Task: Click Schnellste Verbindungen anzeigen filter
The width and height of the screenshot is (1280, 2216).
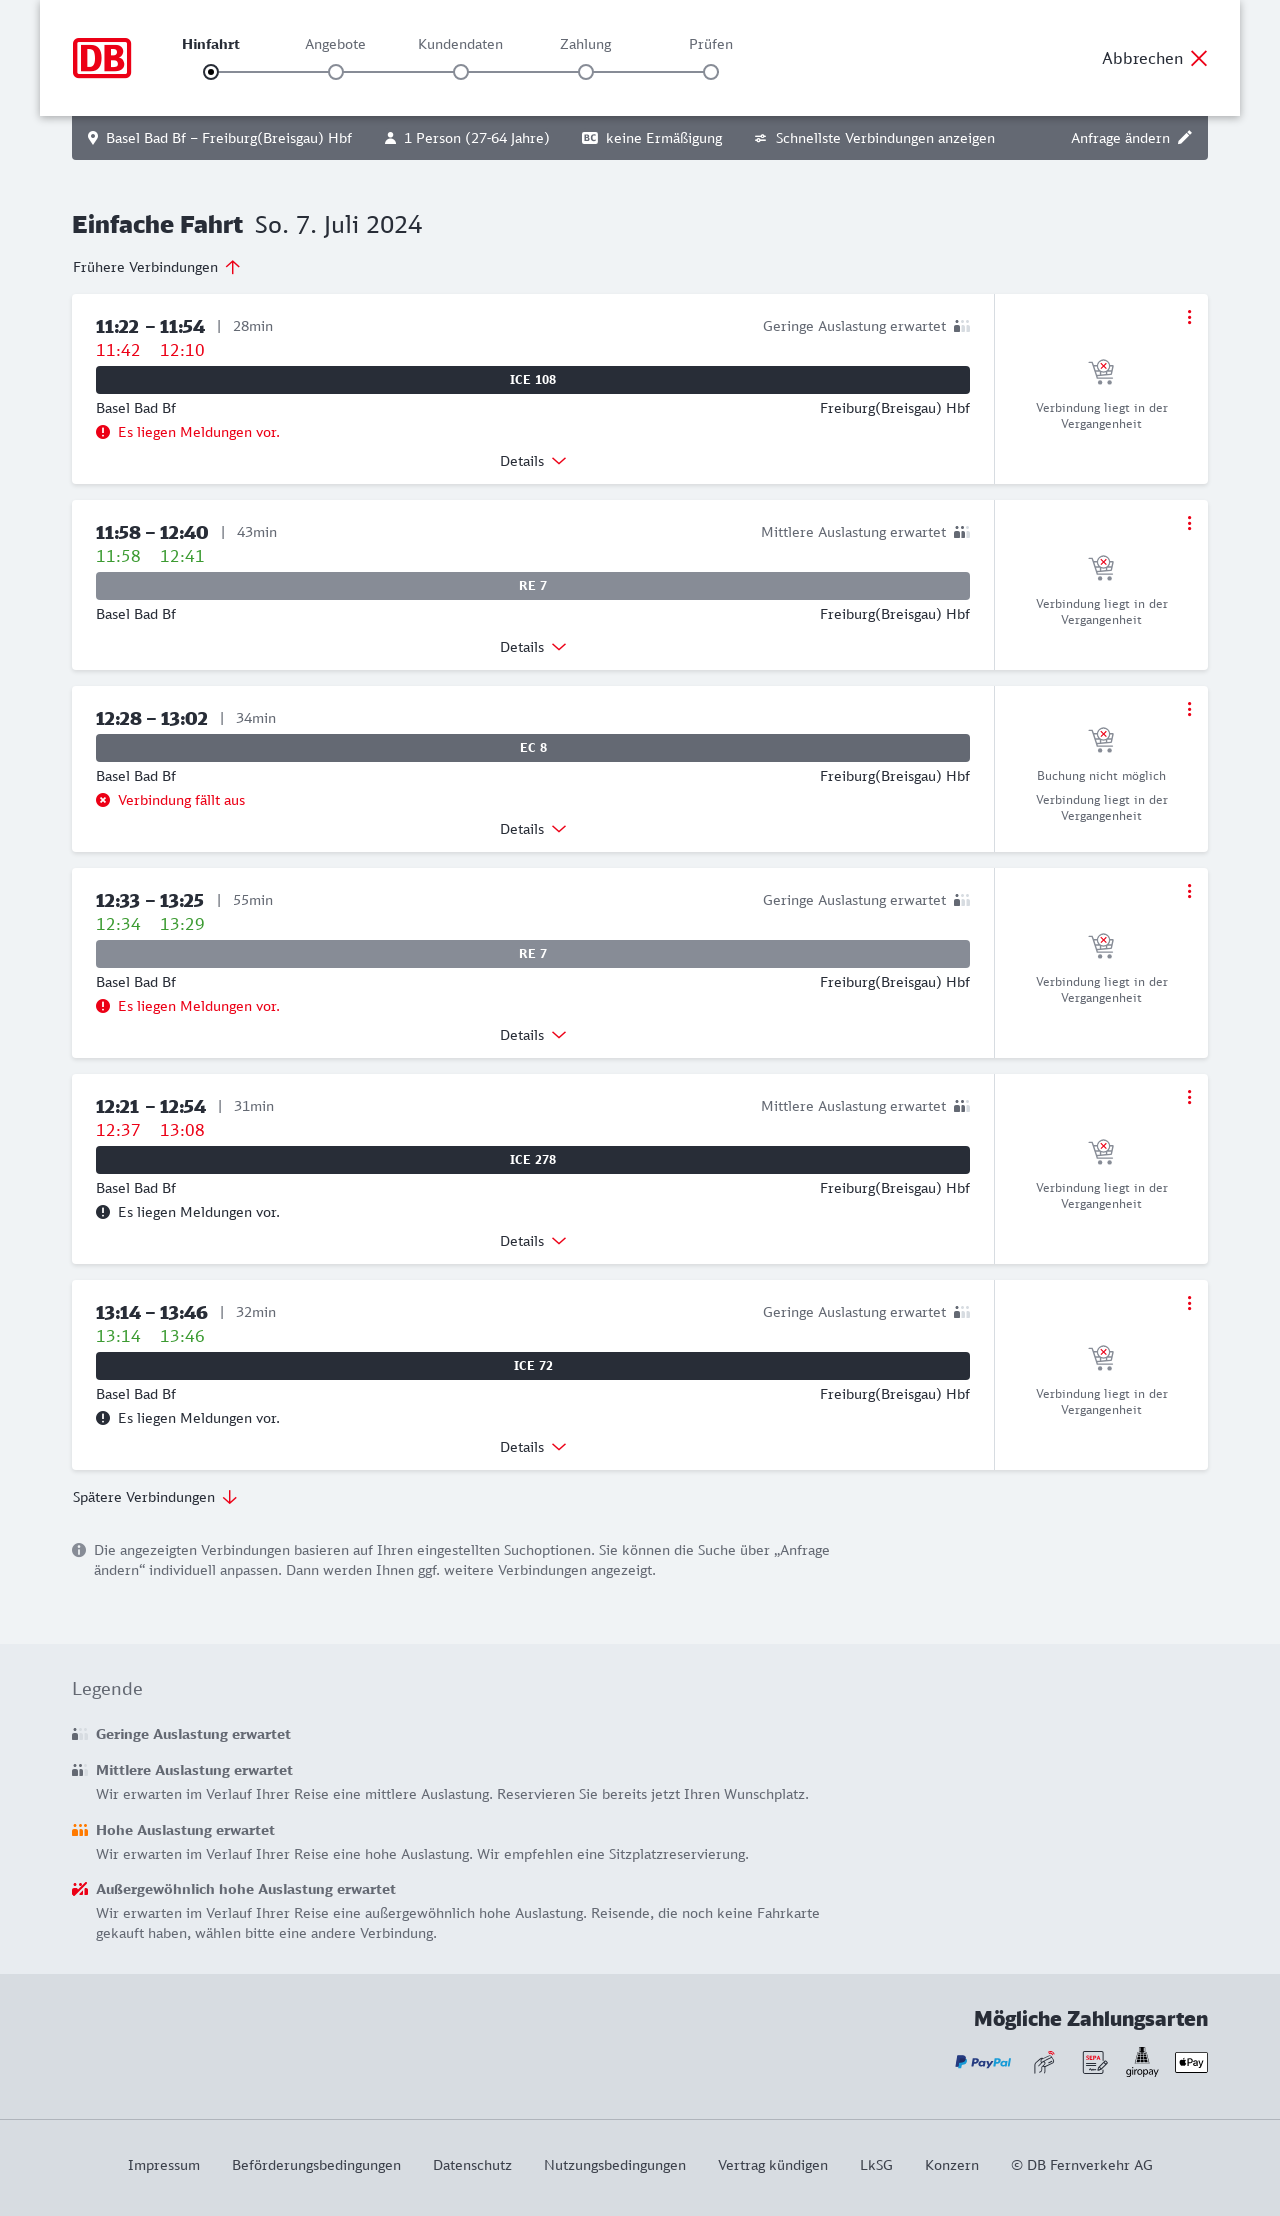Action: (874, 138)
